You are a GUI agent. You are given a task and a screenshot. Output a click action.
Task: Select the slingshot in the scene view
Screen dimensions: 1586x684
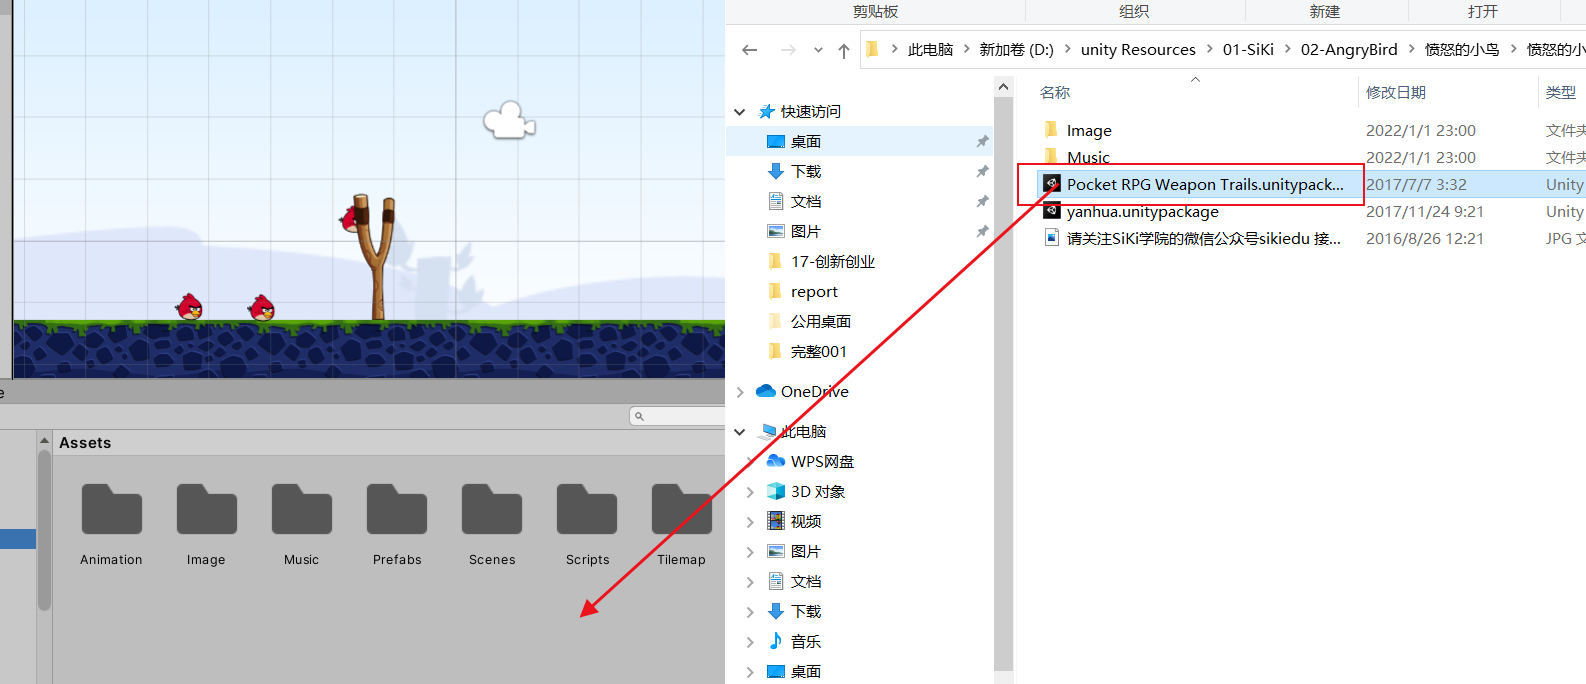377,258
